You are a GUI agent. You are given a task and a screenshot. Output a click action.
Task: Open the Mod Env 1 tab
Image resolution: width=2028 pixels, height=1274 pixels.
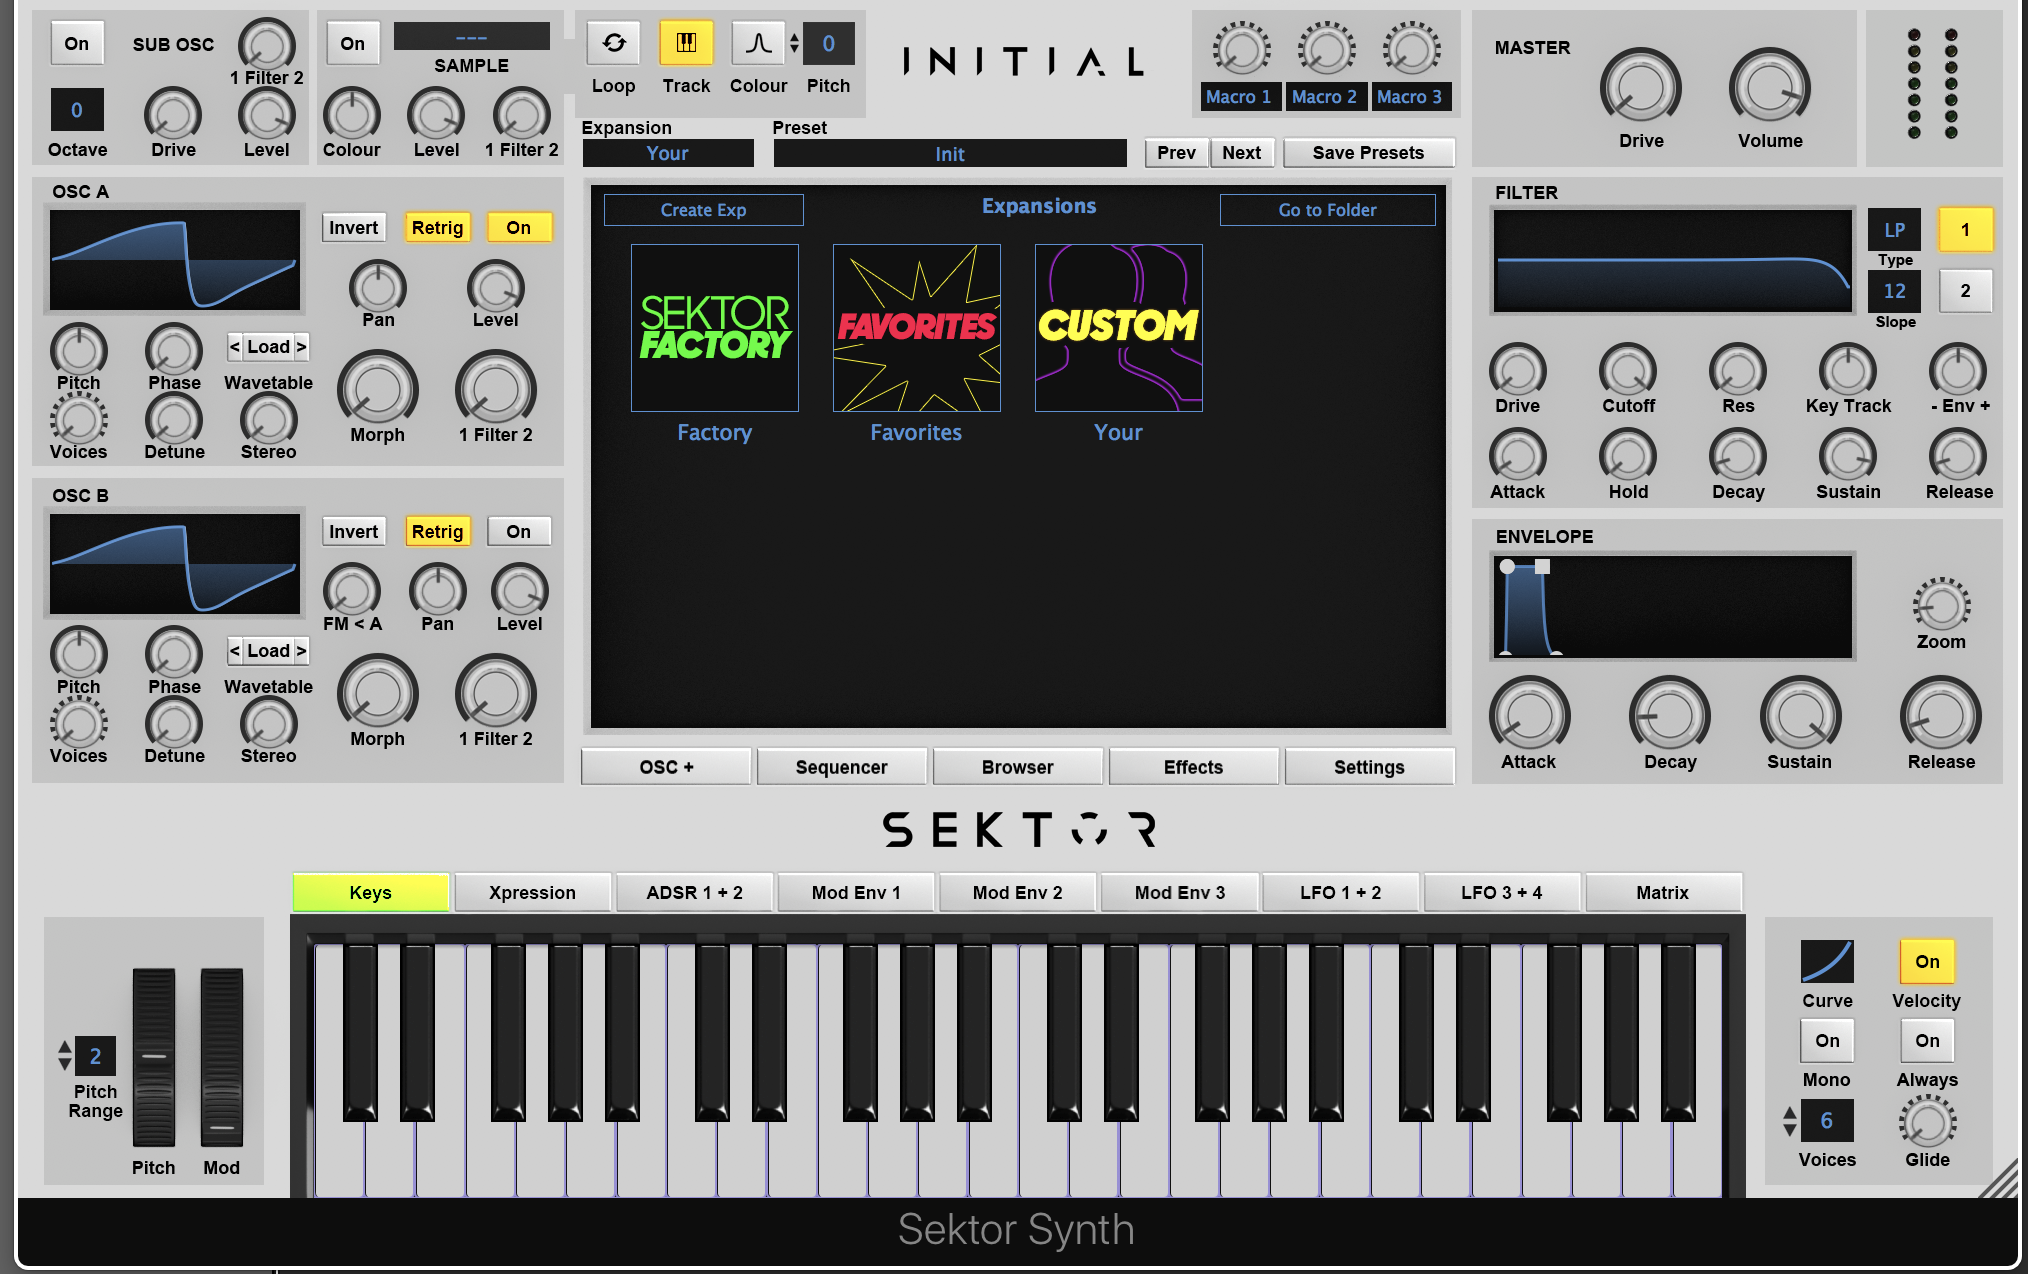(x=856, y=892)
